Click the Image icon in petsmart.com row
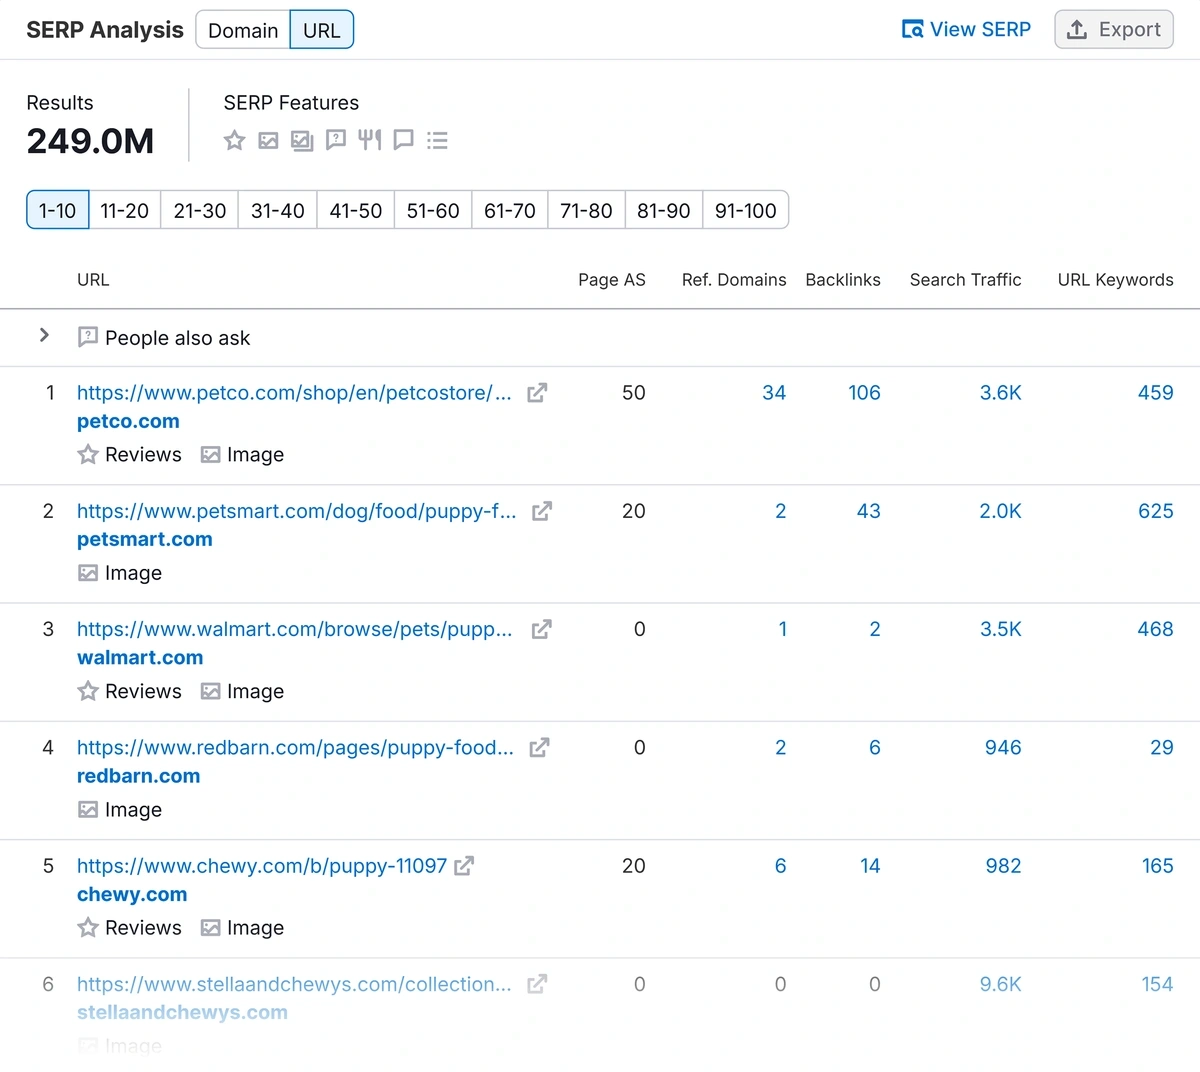The height and width of the screenshot is (1072, 1200). point(88,573)
